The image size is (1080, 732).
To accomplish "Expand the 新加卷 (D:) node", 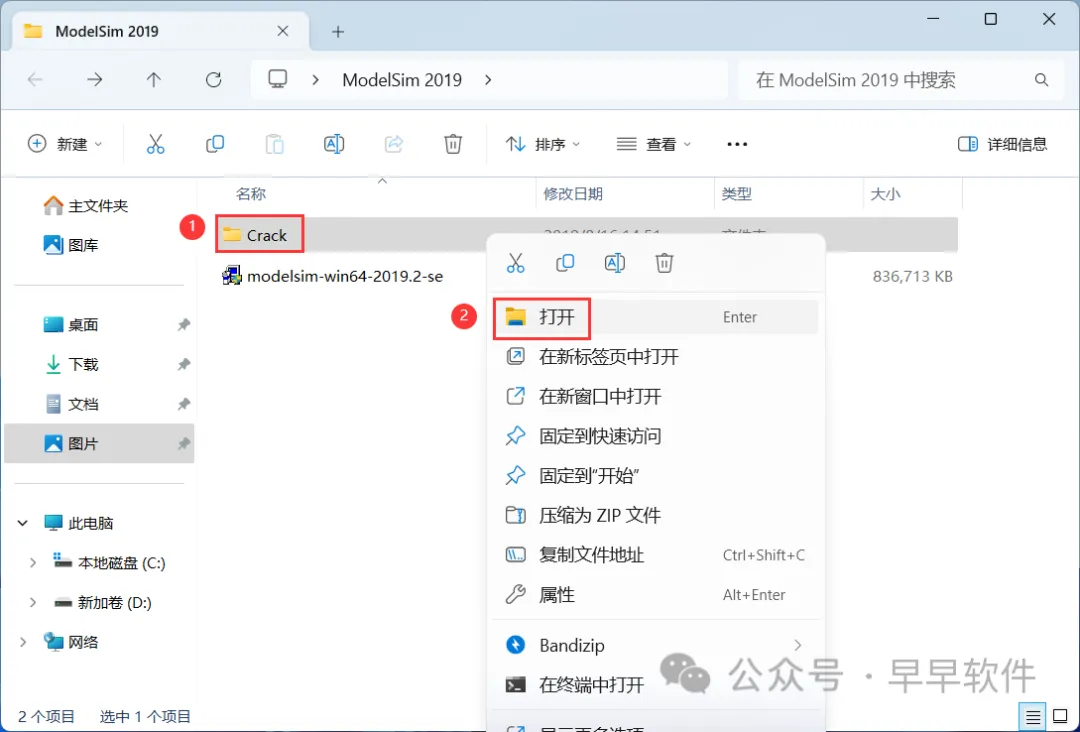I will tap(32, 603).
